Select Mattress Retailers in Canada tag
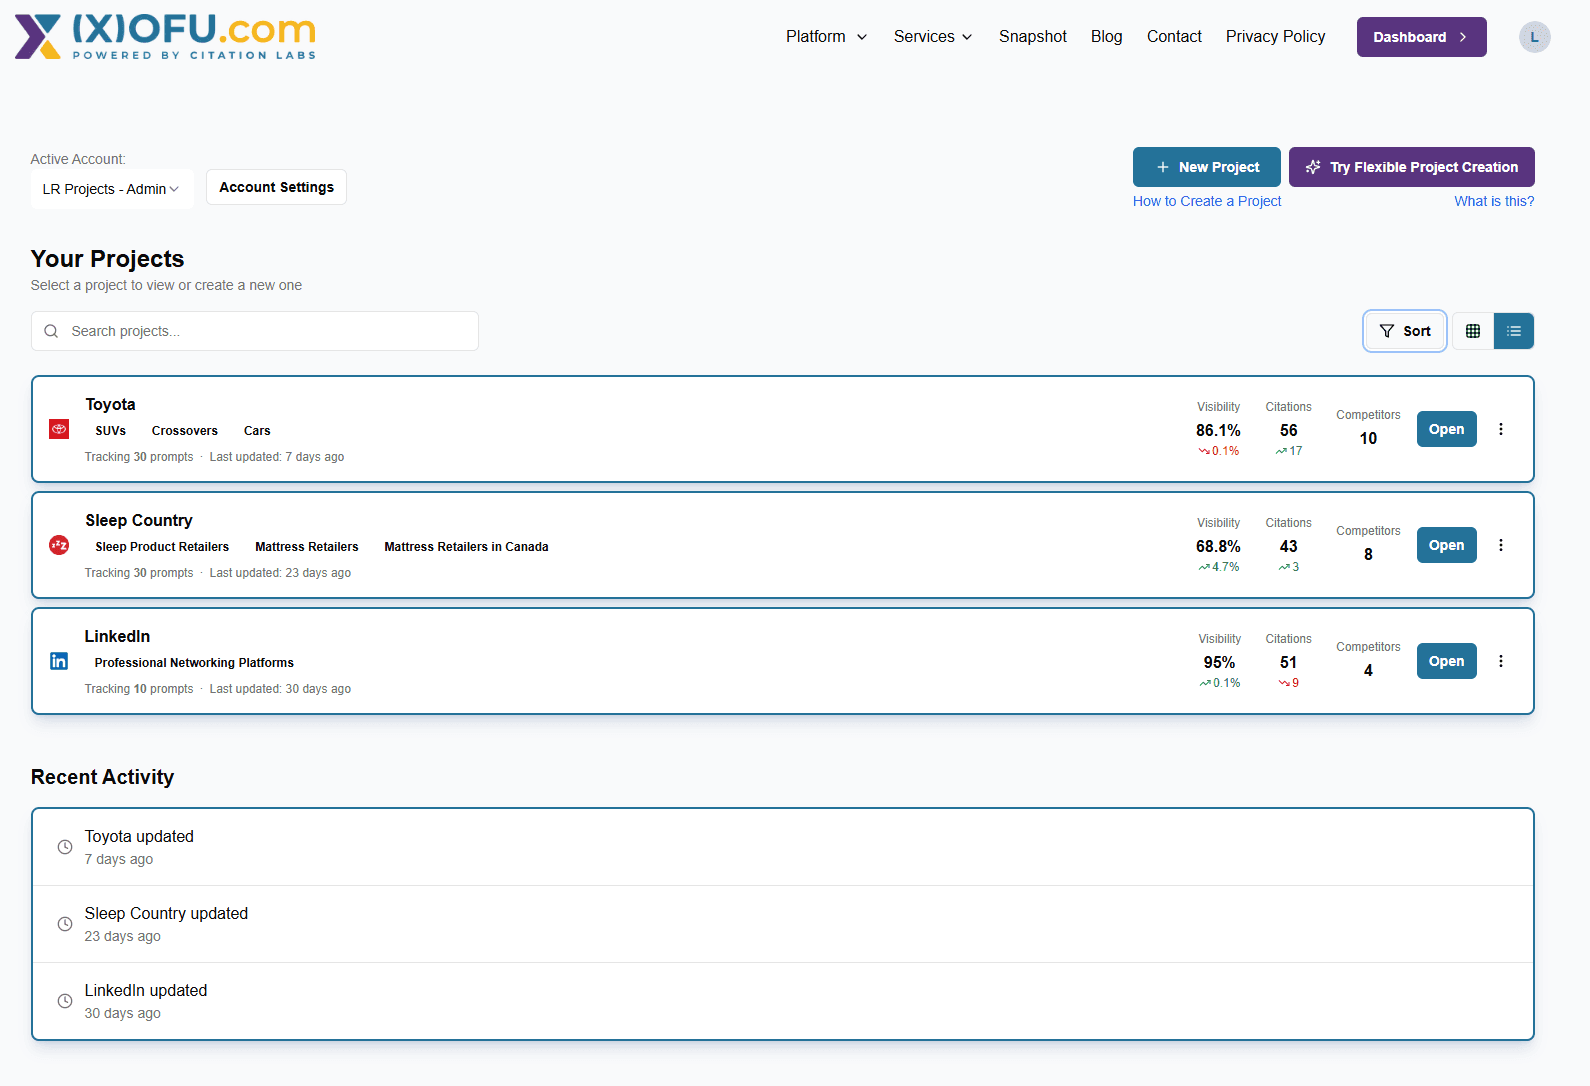The height and width of the screenshot is (1086, 1590). point(466,547)
